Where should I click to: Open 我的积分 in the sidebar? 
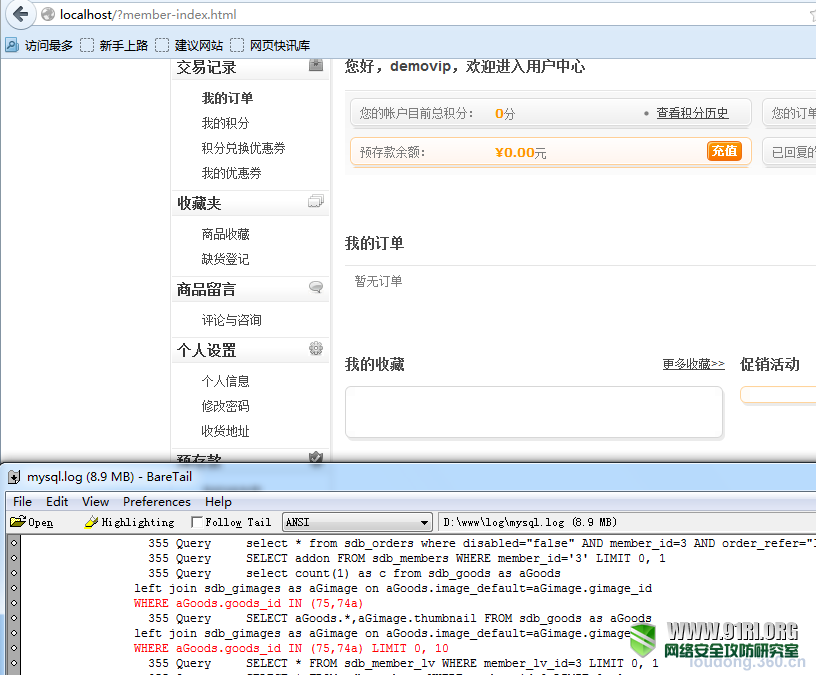click(225, 123)
